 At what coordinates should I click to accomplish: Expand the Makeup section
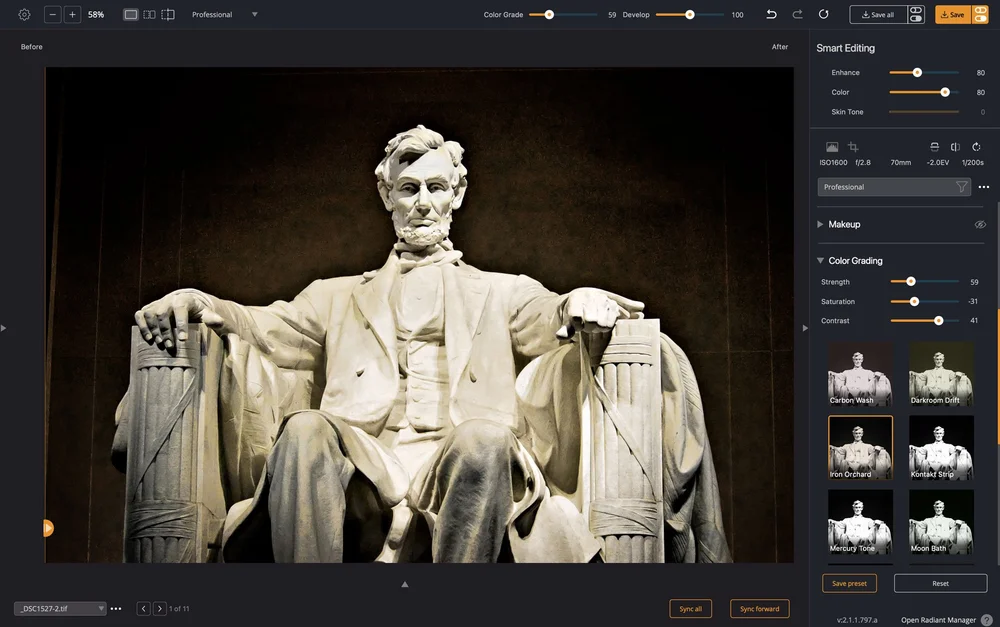pyautogui.click(x=820, y=225)
